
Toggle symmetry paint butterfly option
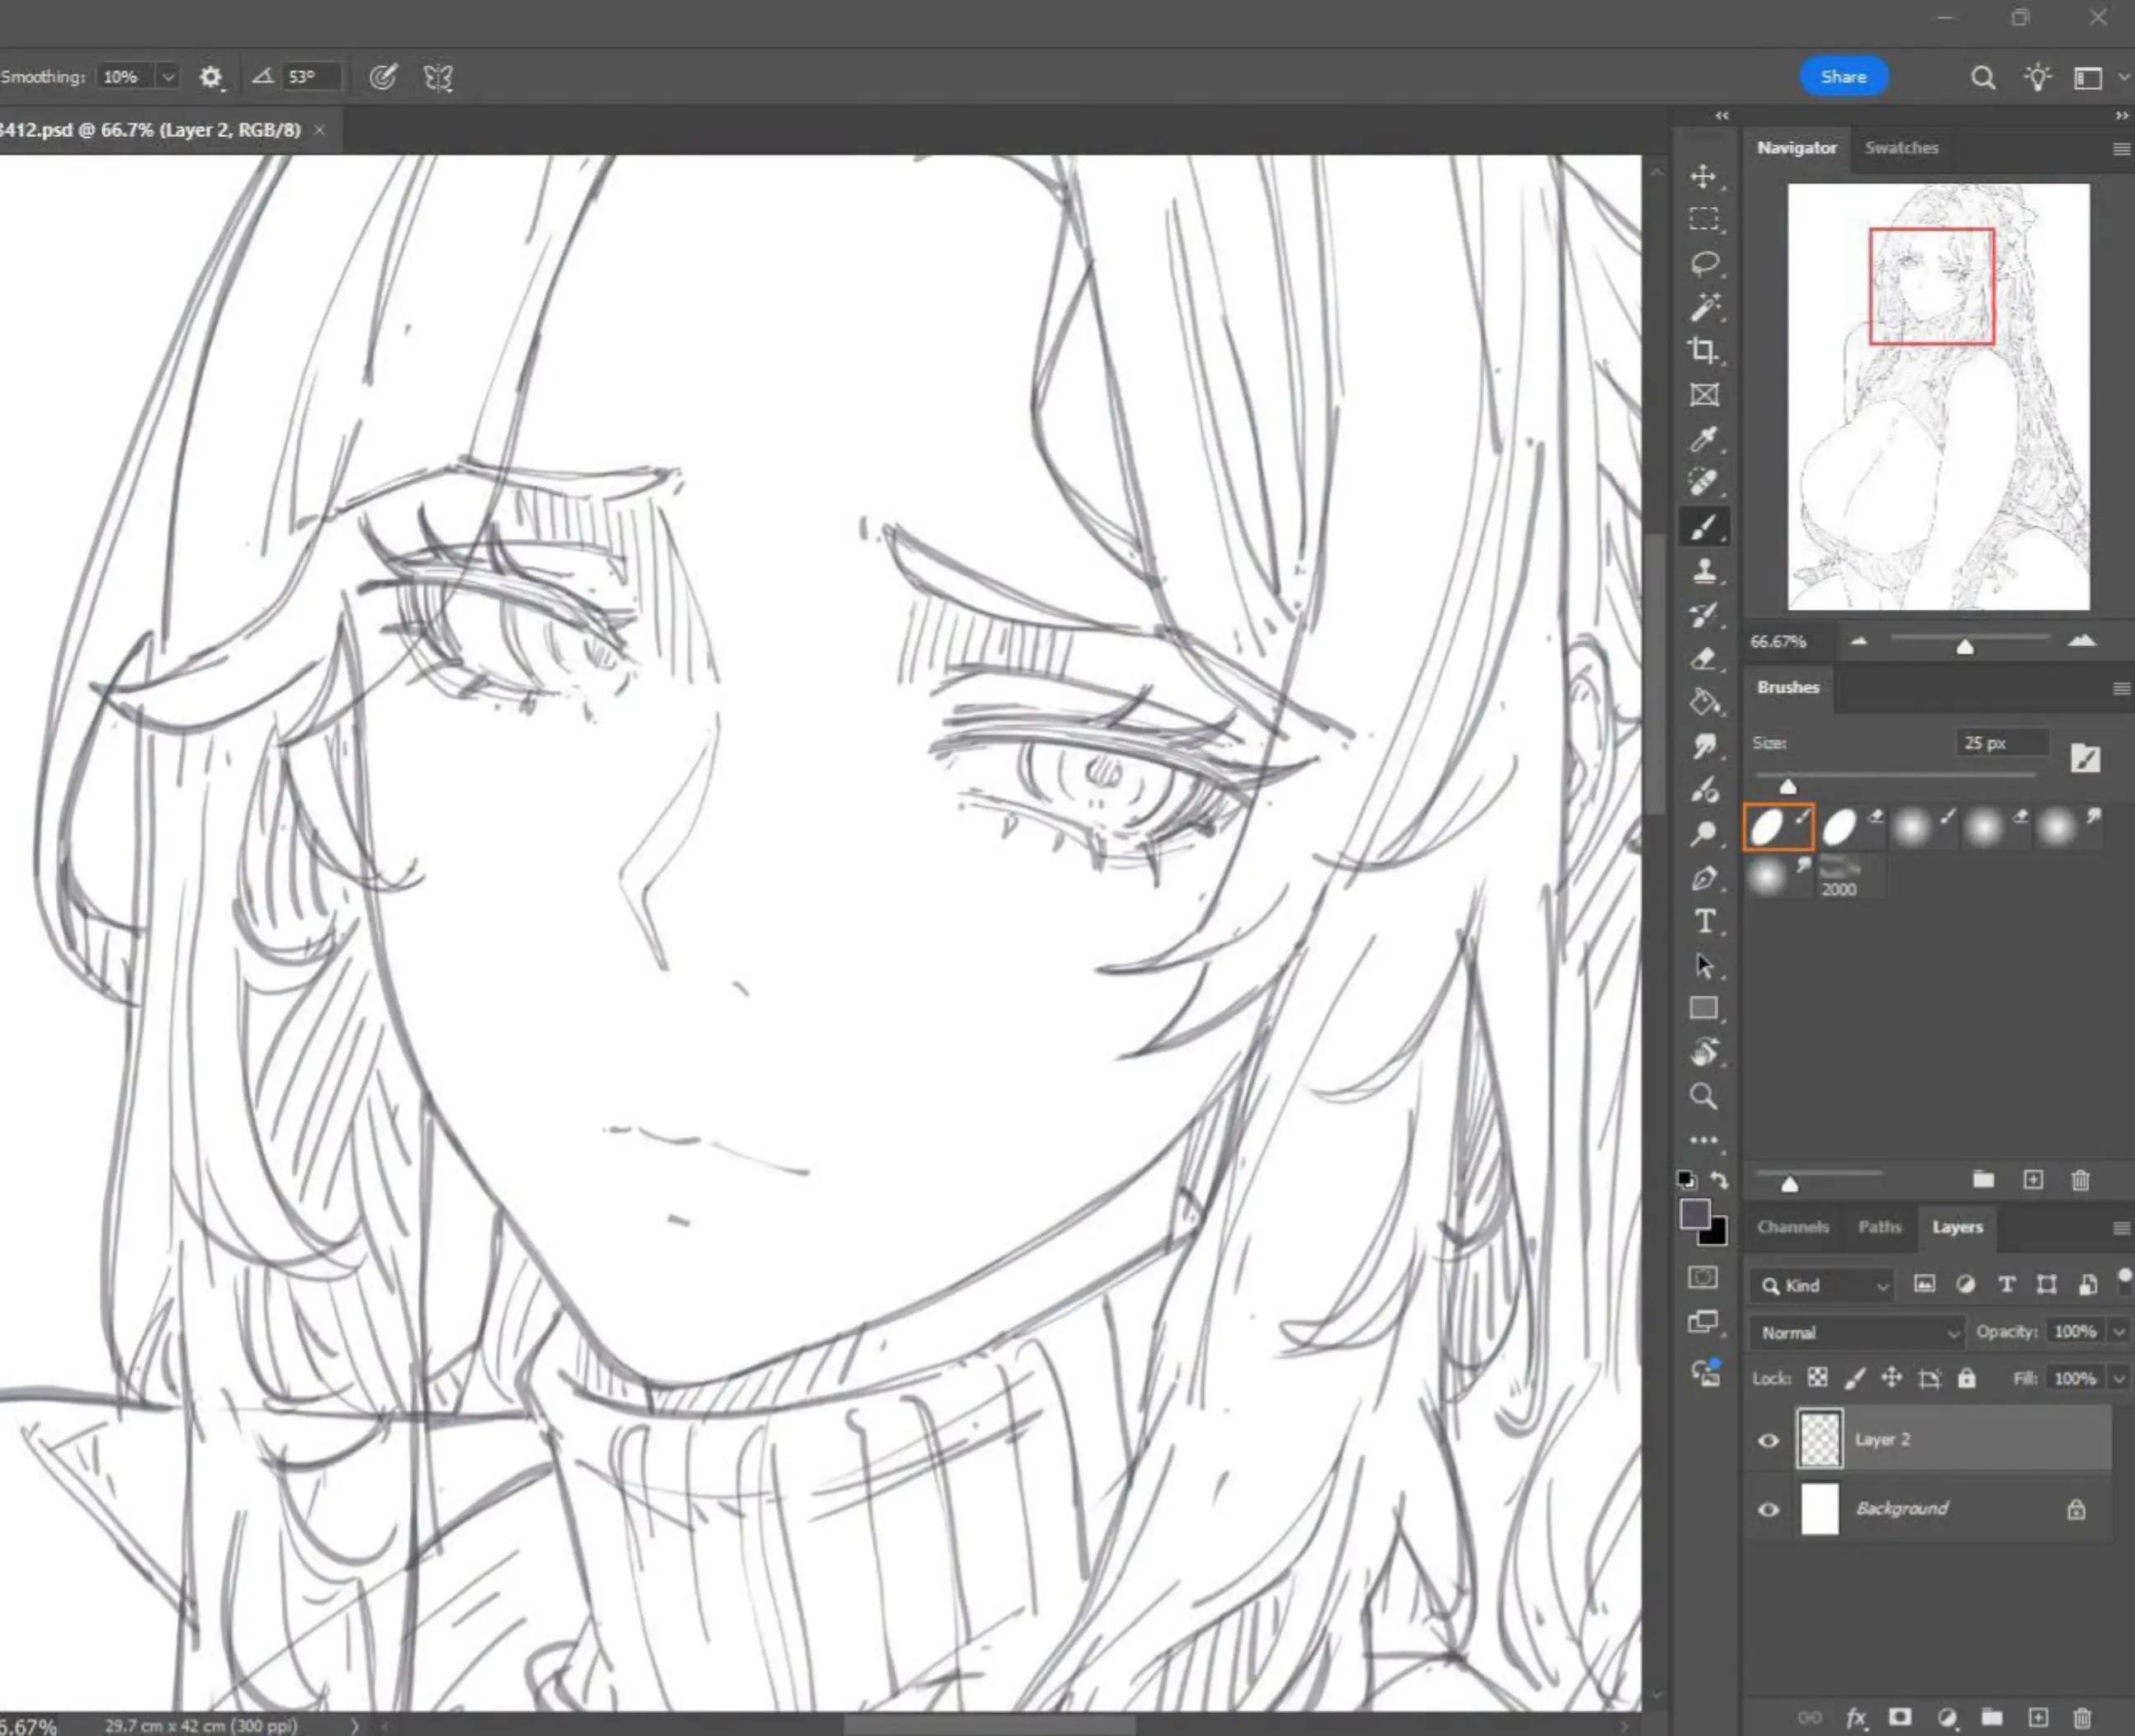[x=438, y=77]
